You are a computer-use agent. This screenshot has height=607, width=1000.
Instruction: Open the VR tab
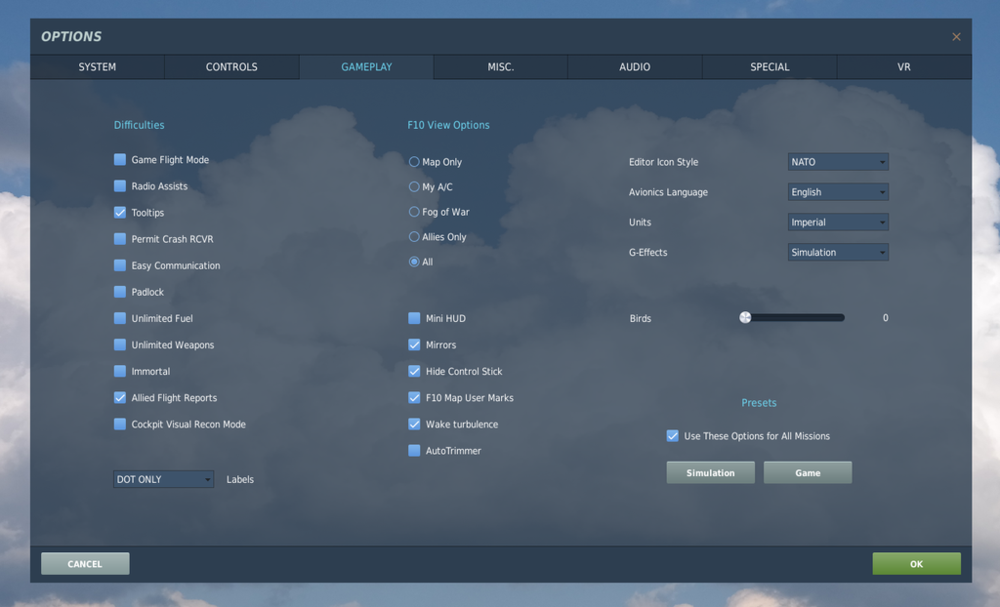pos(904,67)
